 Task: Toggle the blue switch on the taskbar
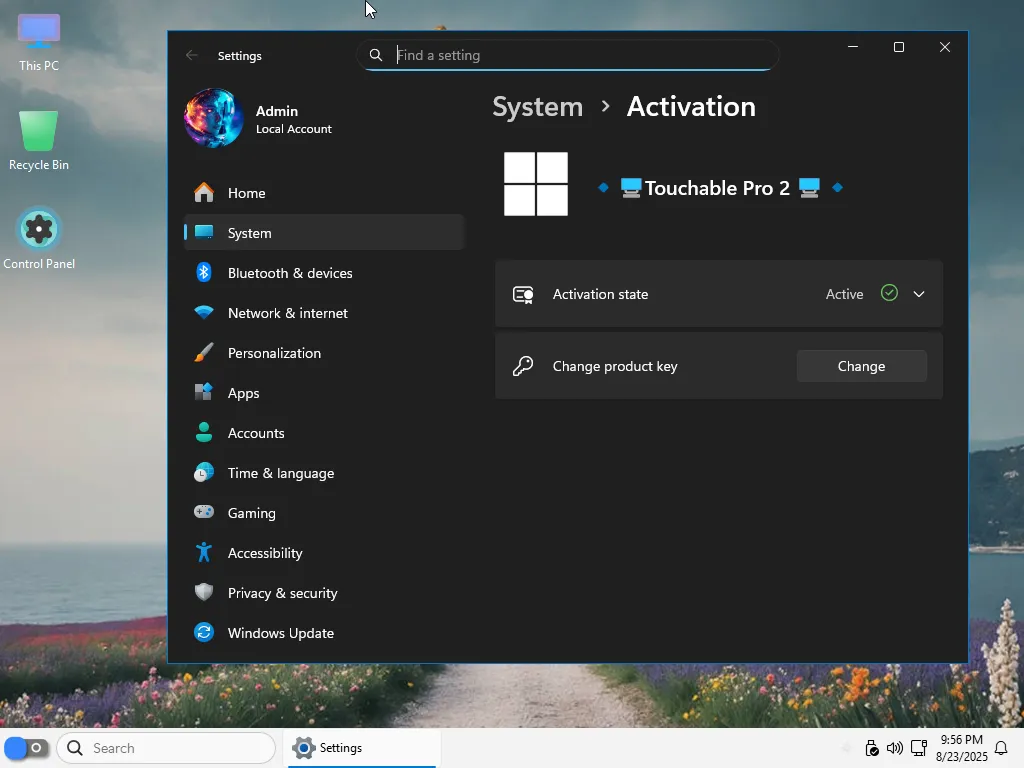click(x=26, y=748)
